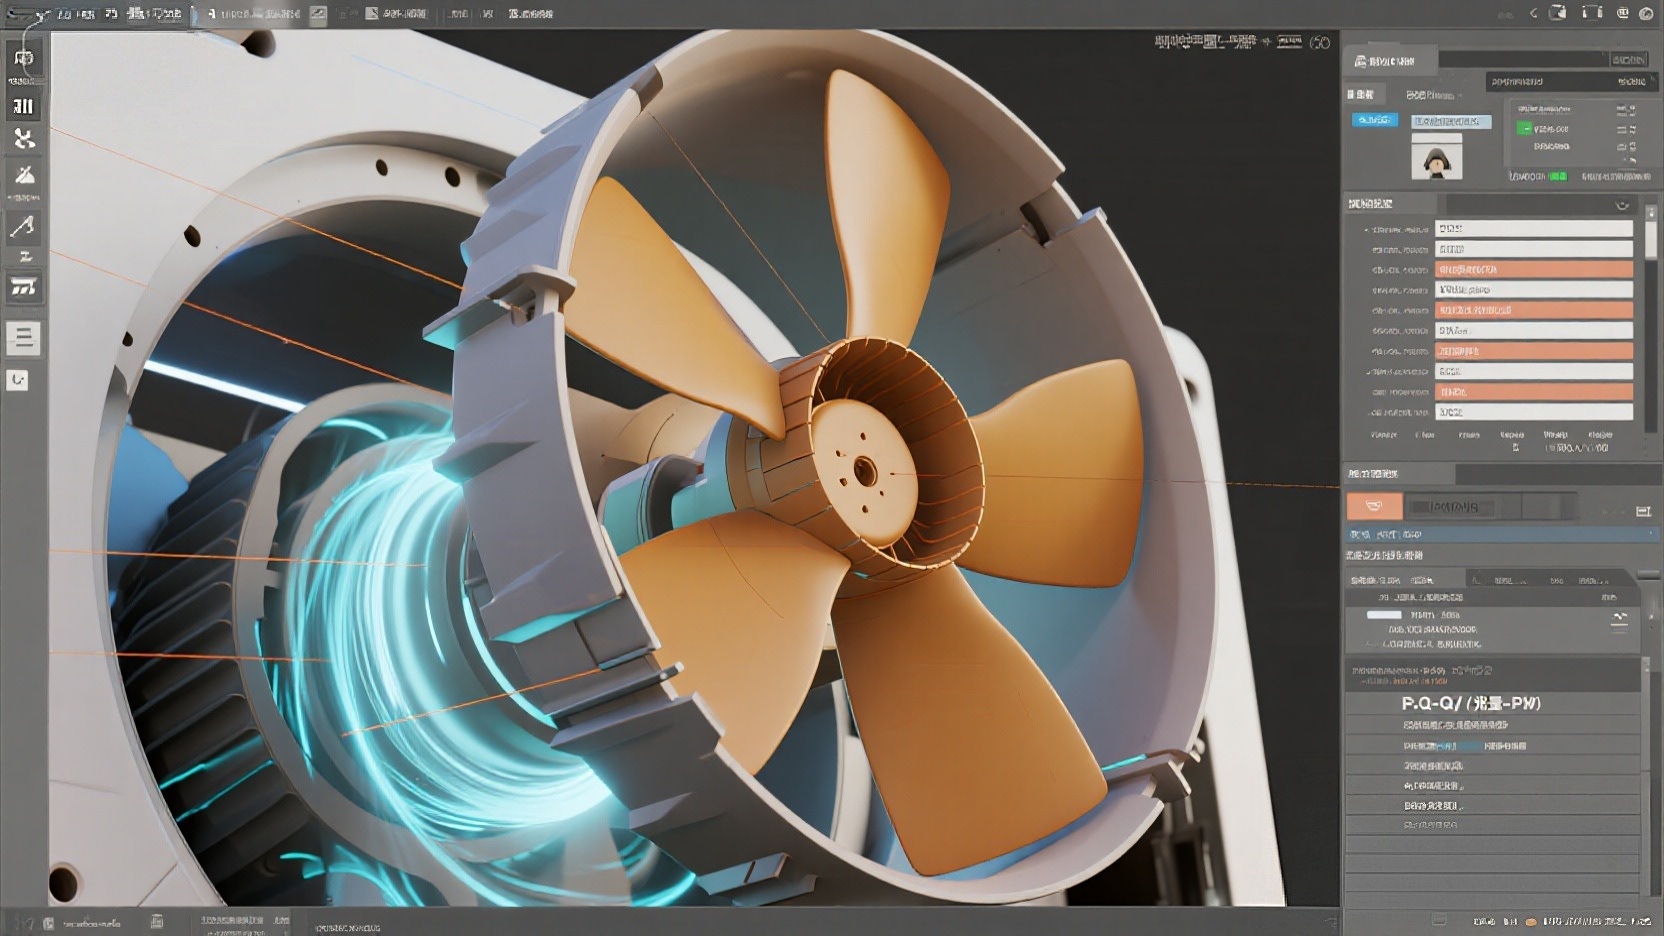Open the first menu in top menu bar
The width and height of the screenshot is (1664, 936).
click(64, 14)
